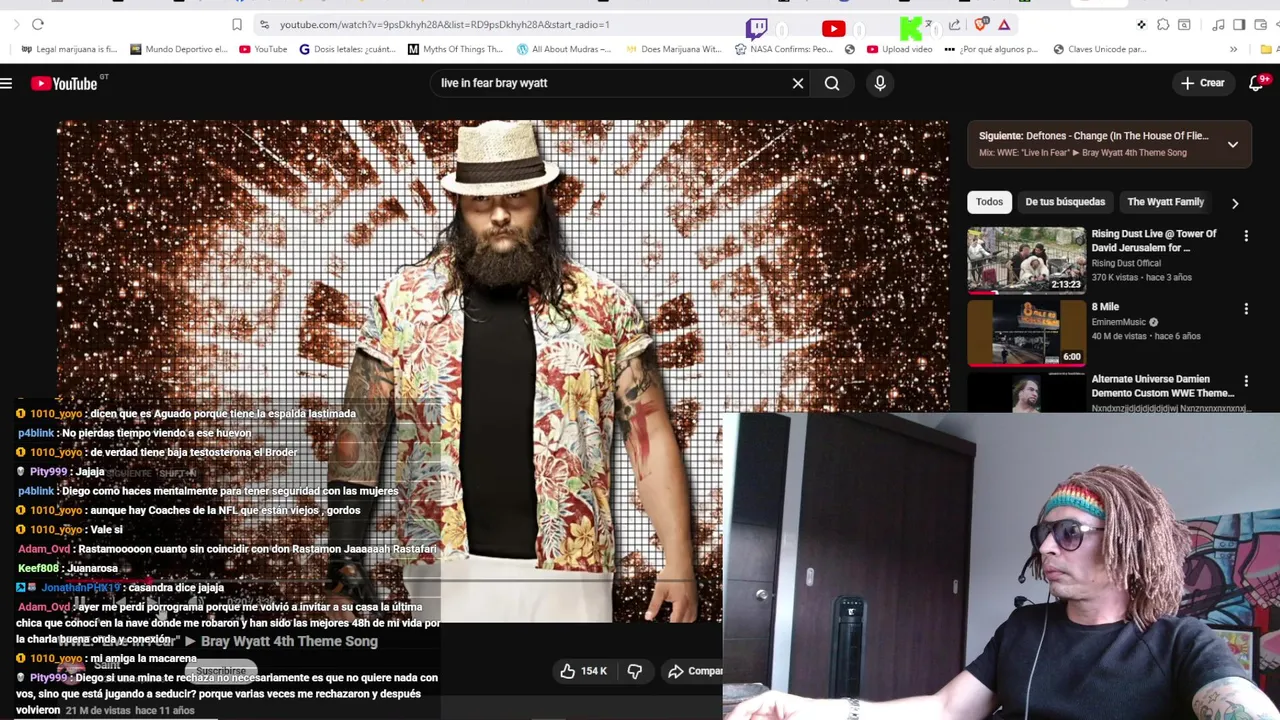This screenshot has width=1280, height=720.
Task: Open NASA Confirms bookmark
Action: tap(784, 49)
